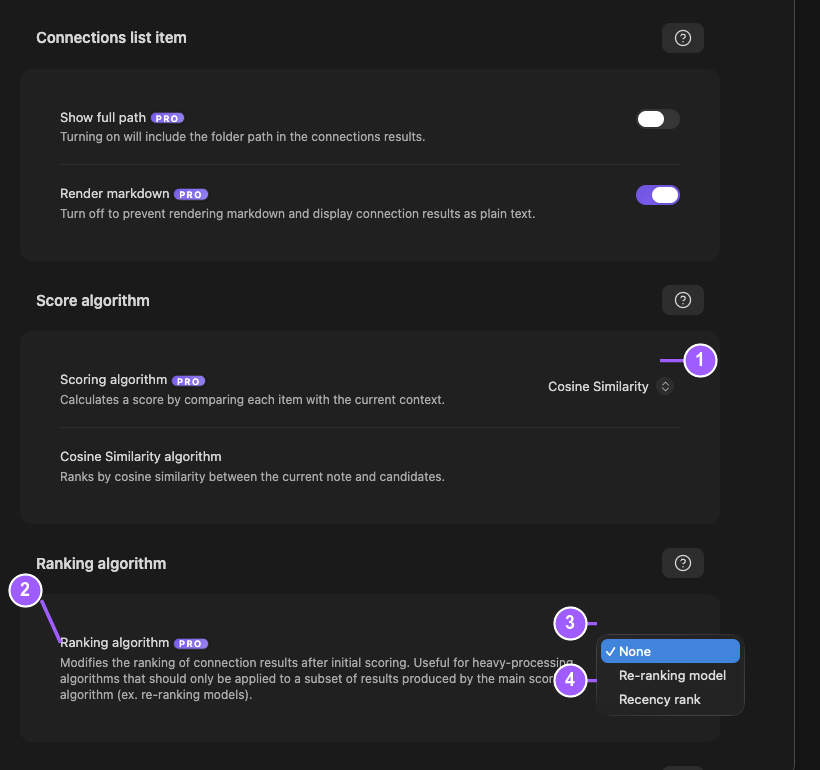Click the Cosine Similarity algorithm heading

(x=141, y=457)
